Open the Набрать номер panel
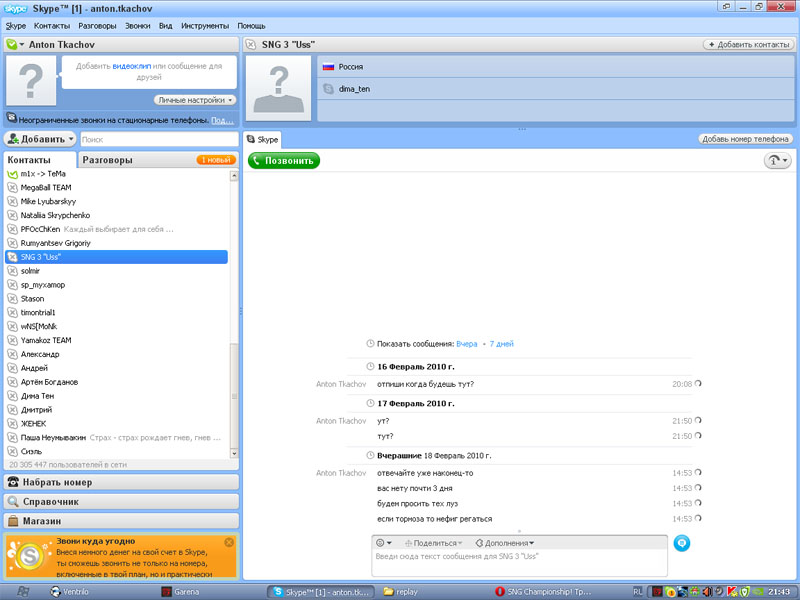Image resolution: width=800 pixels, height=600 pixels. (121, 482)
